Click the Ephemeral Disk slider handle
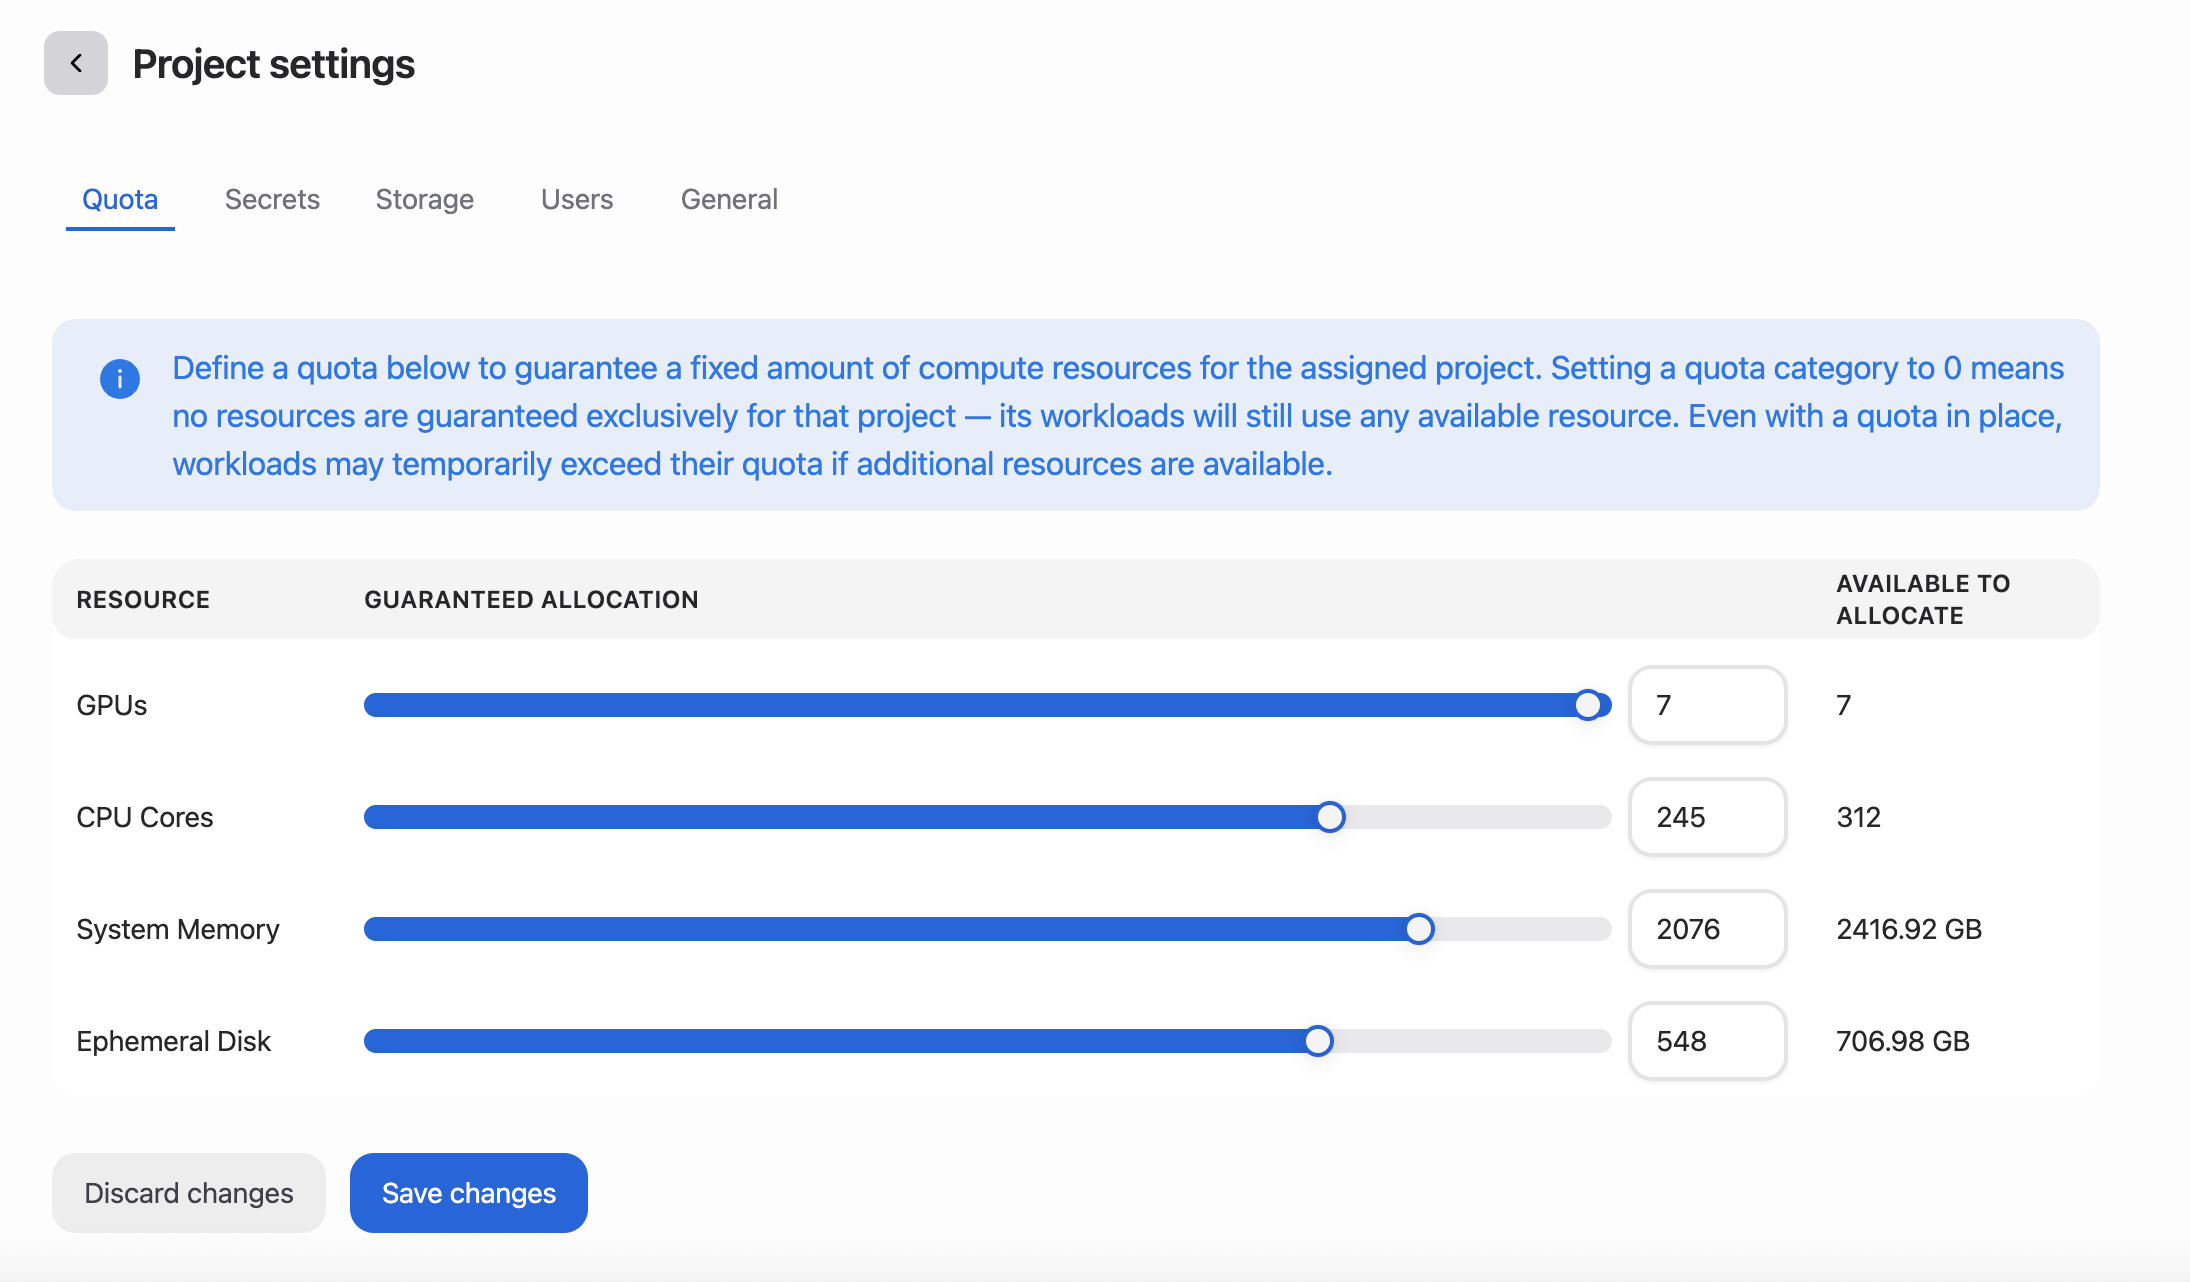The width and height of the screenshot is (2190, 1282). pos(1318,1041)
